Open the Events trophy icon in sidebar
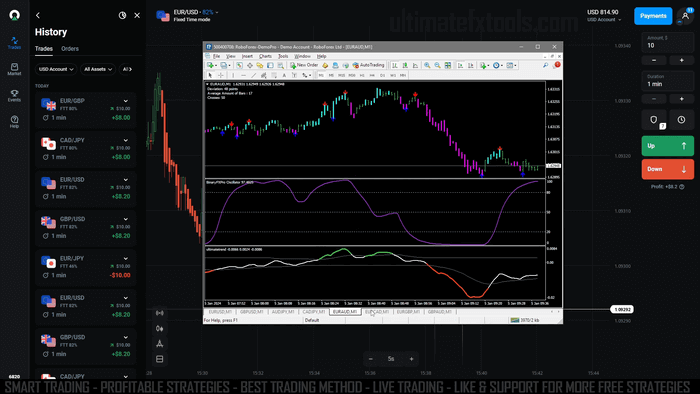This screenshot has width=700, height=394. pyautogui.click(x=14, y=95)
